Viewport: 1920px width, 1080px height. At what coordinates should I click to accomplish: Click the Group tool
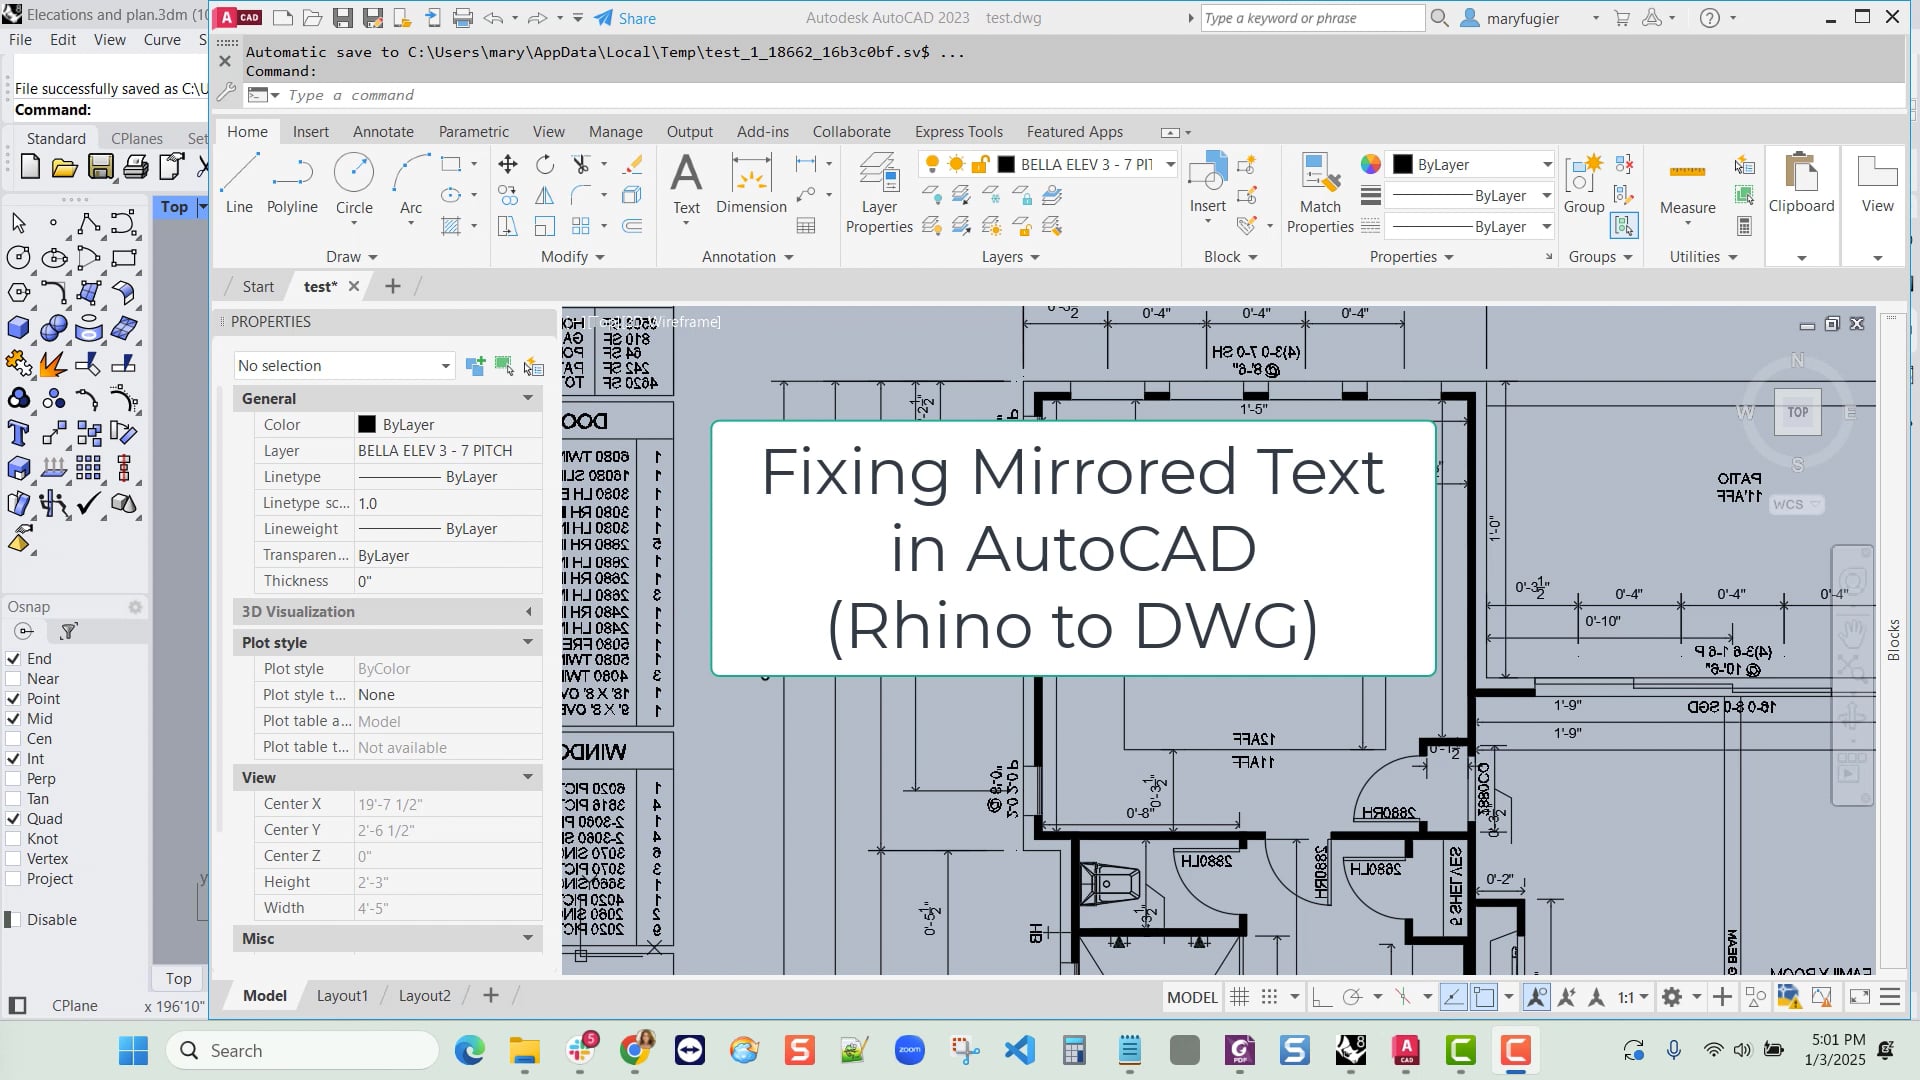[x=1584, y=184]
